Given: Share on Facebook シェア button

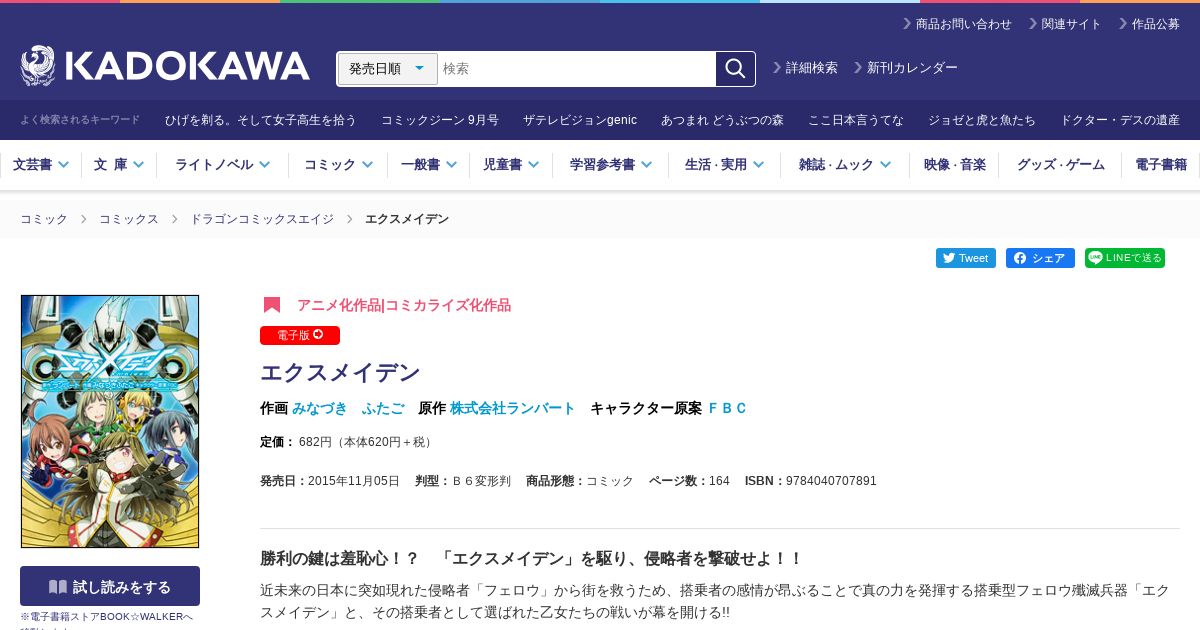Looking at the screenshot, I should pos(1040,258).
